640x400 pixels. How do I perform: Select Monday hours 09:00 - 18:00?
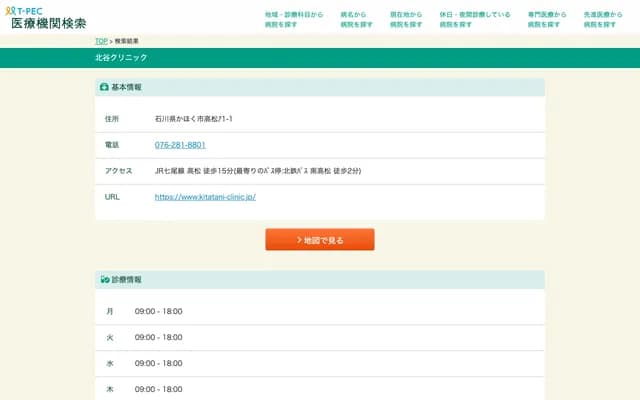(x=158, y=311)
